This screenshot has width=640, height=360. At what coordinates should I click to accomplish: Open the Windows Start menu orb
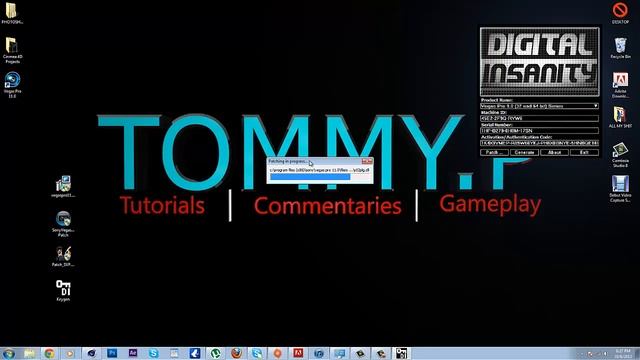click(8, 353)
